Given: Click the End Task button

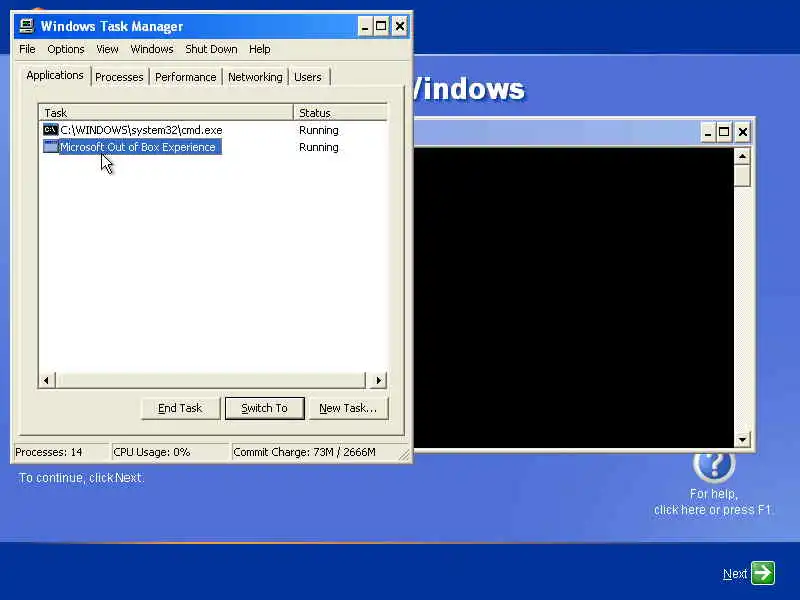Looking at the screenshot, I should coord(180,408).
